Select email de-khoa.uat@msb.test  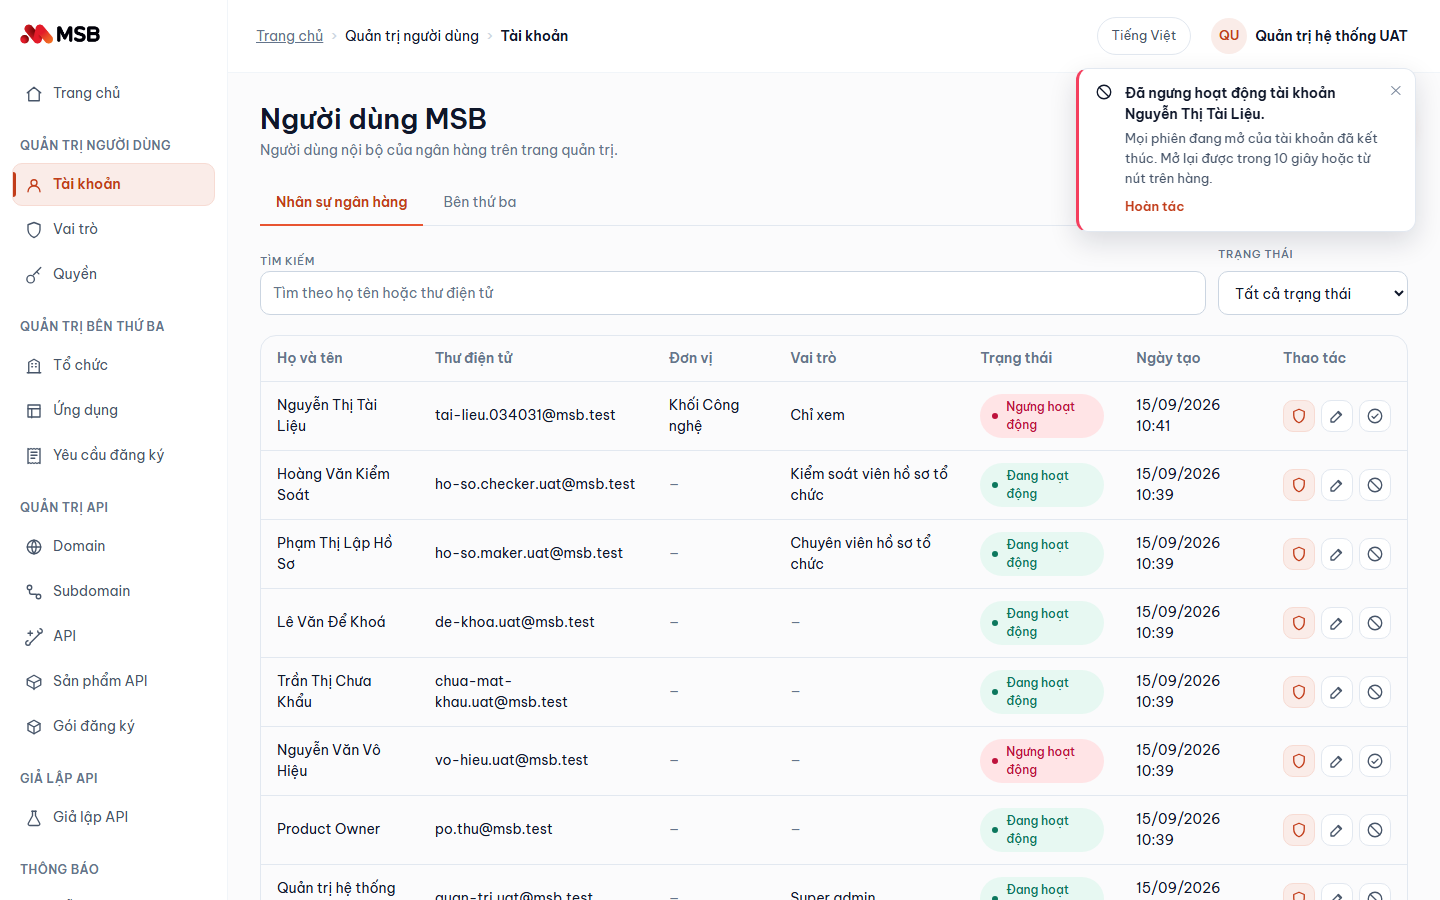point(515,622)
